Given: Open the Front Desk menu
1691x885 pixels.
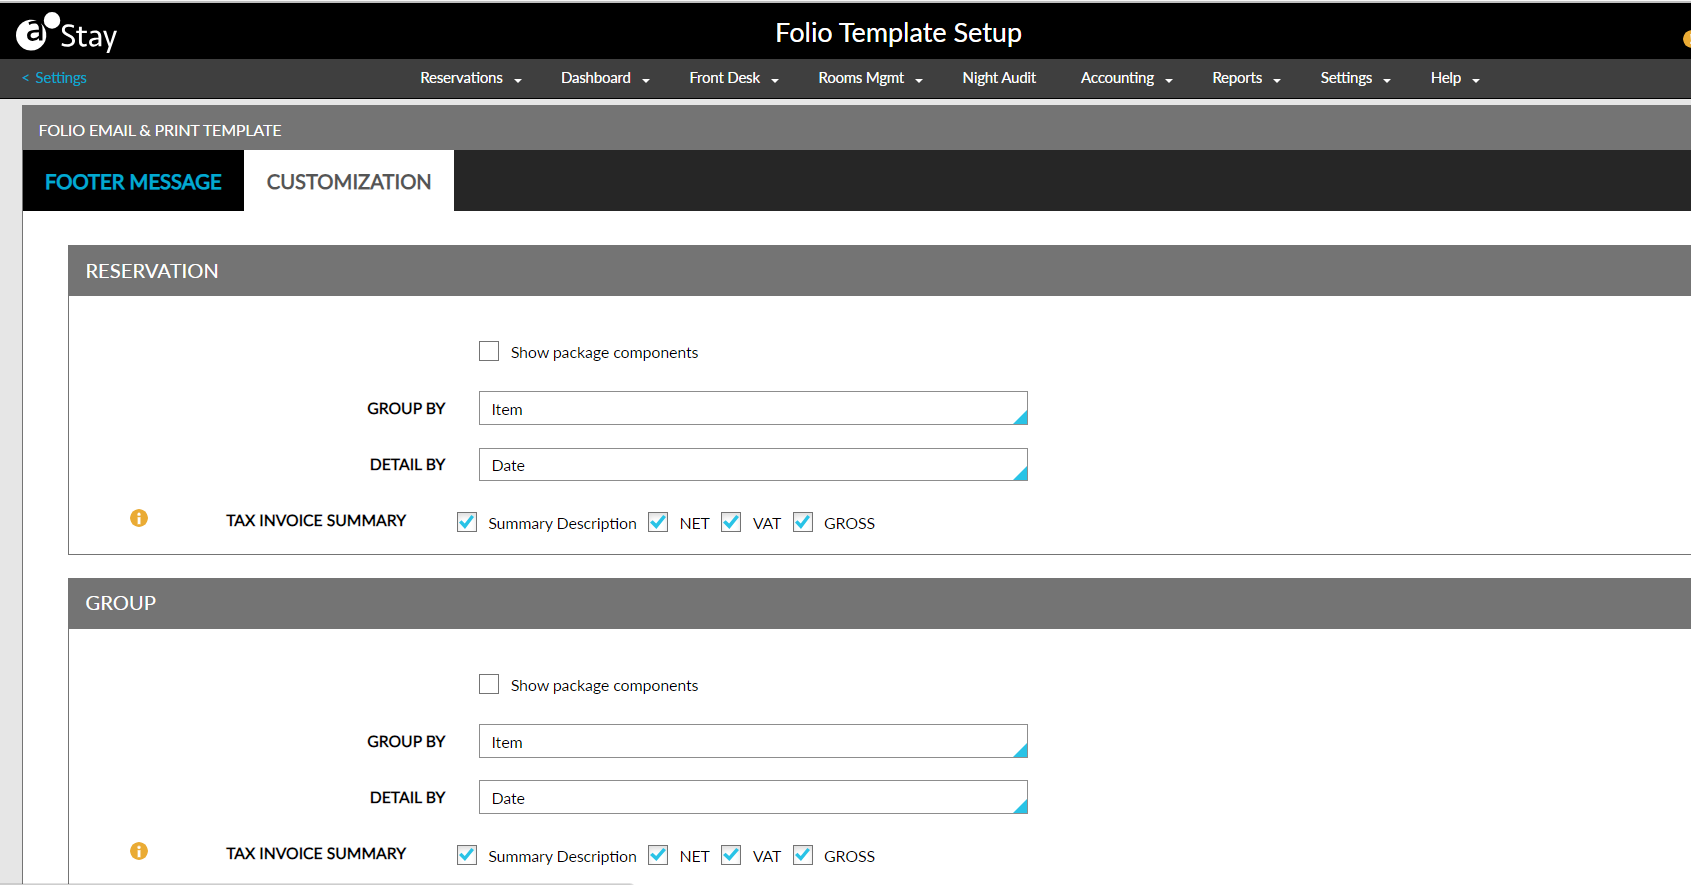Looking at the screenshot, I should click(x=734, y=78).
